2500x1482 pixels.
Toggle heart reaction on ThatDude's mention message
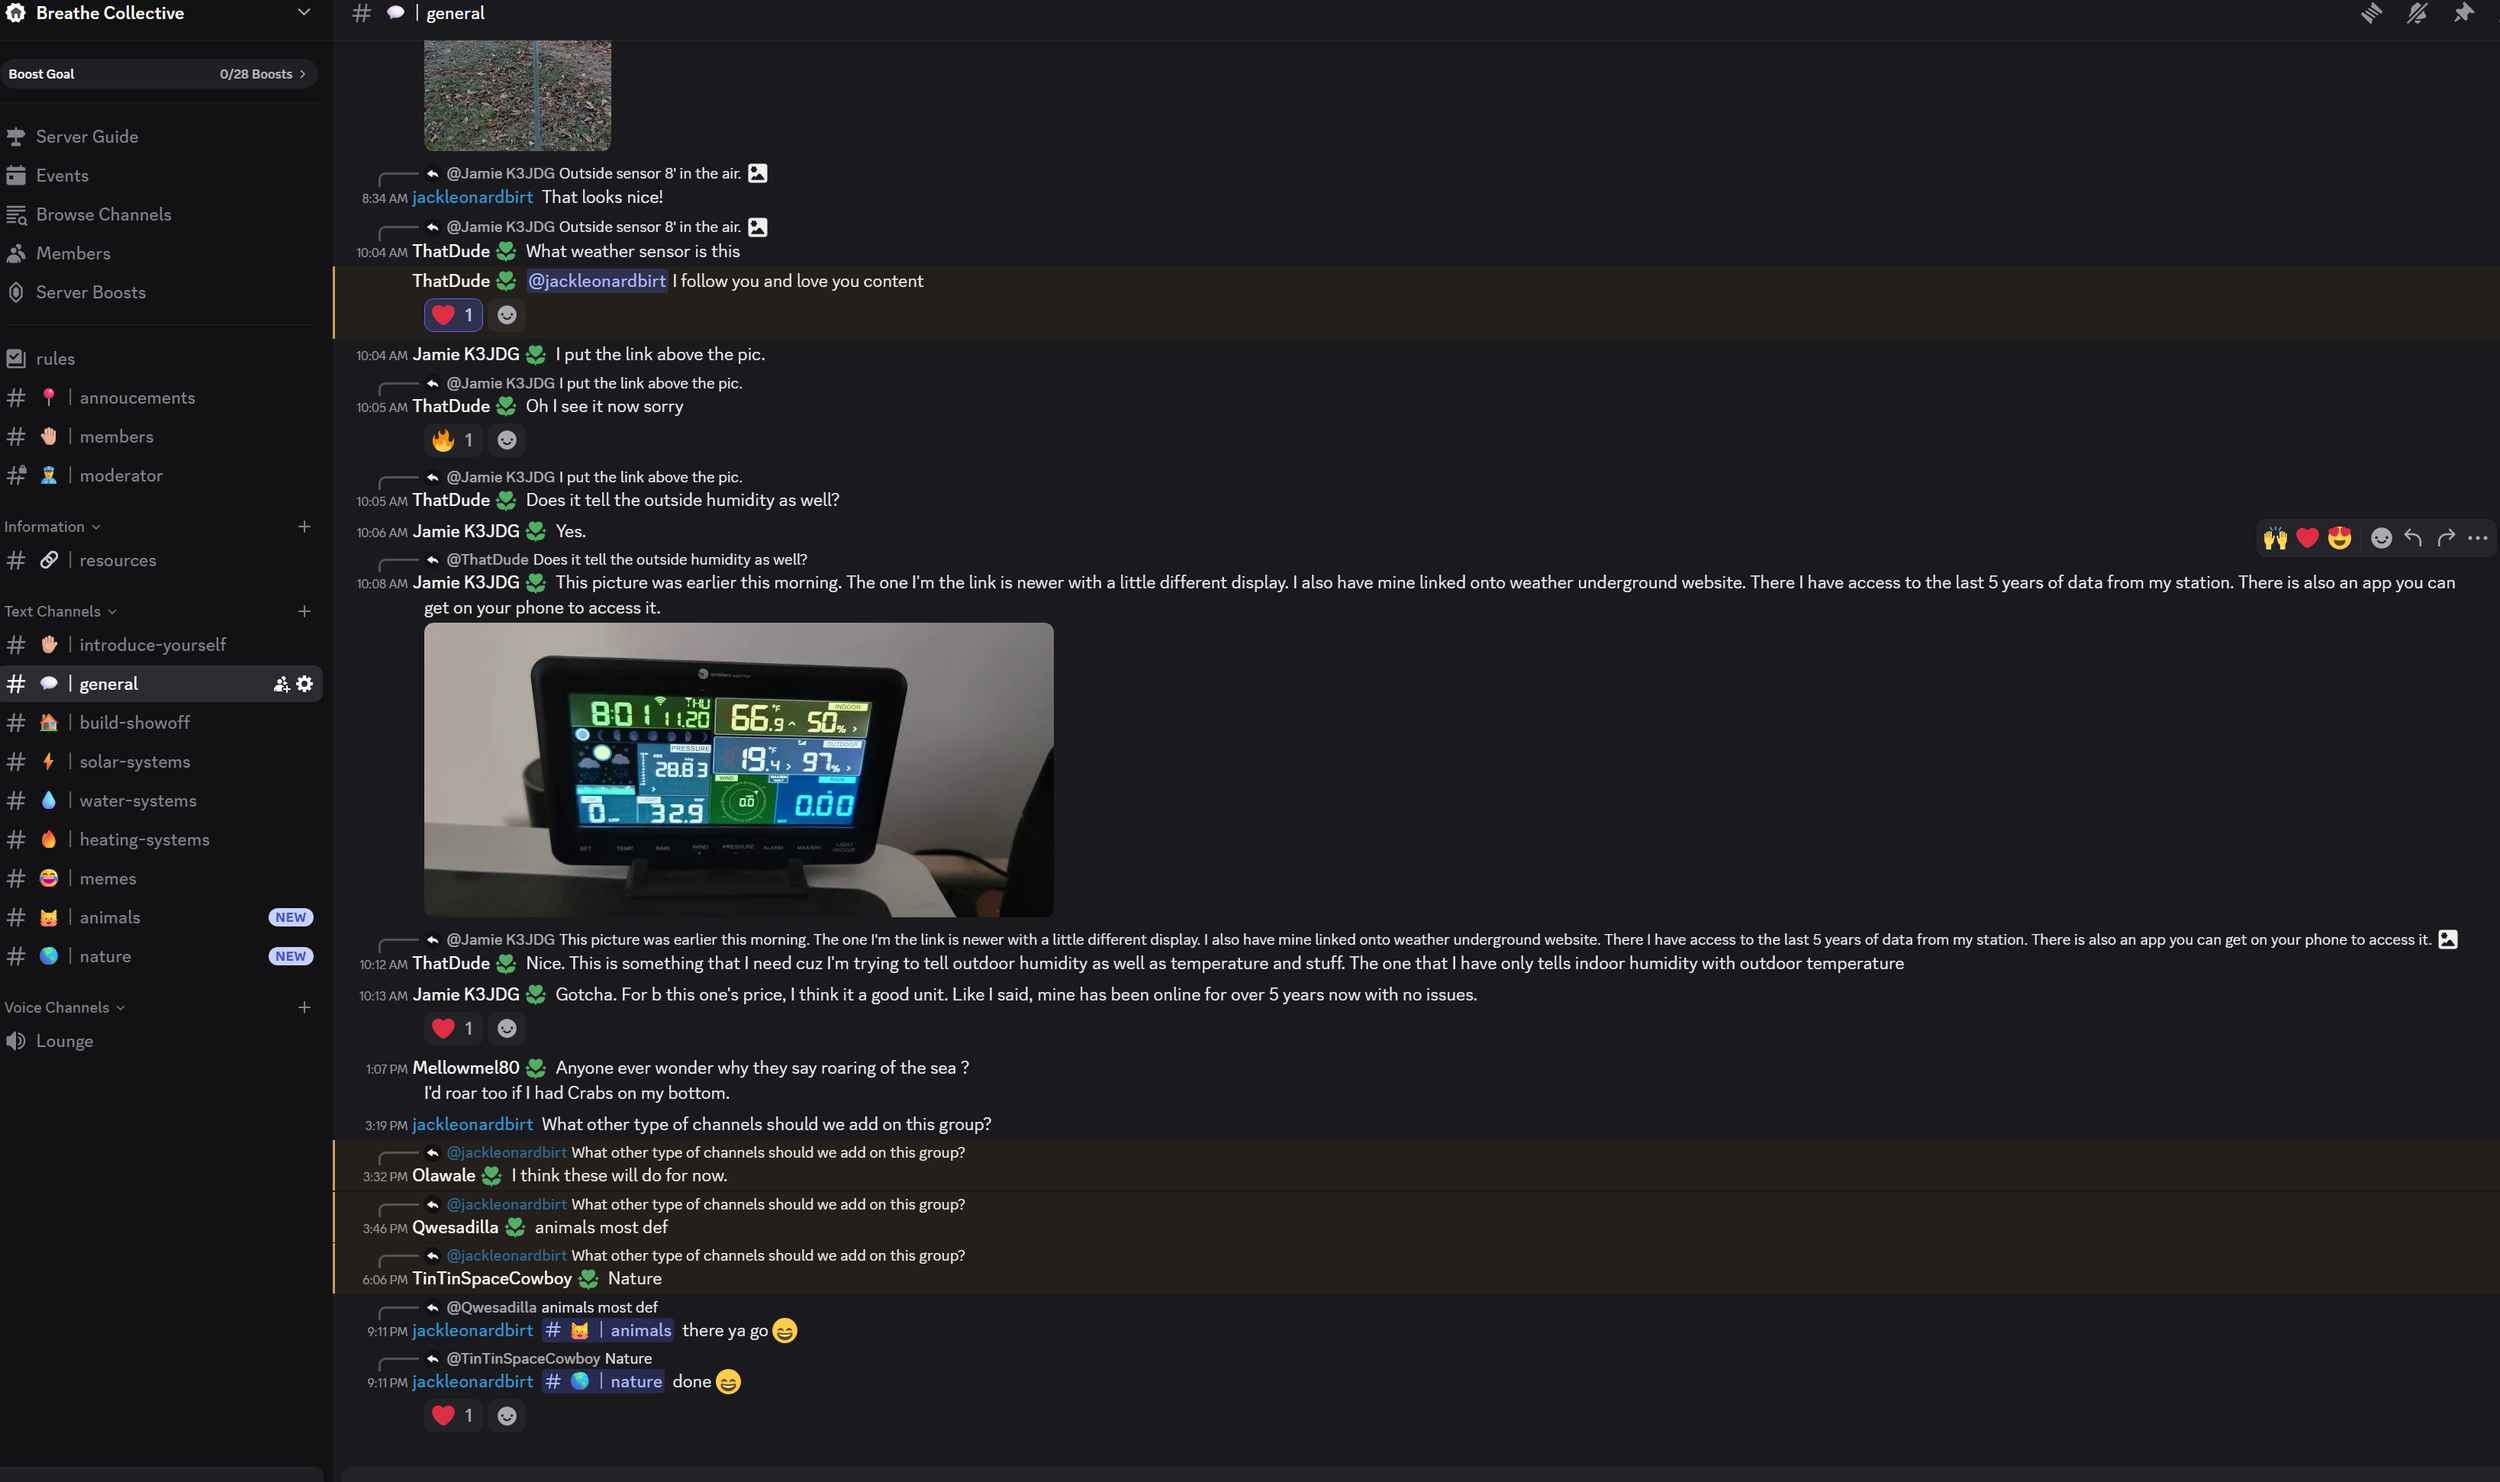click(x=453, y=315)
